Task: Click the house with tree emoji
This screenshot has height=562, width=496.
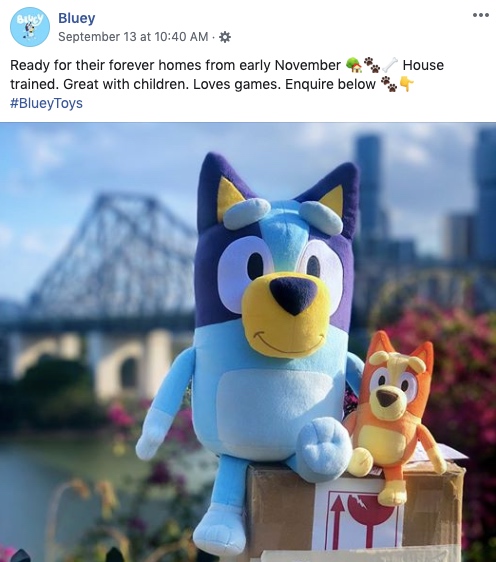Action: (354, 65)
